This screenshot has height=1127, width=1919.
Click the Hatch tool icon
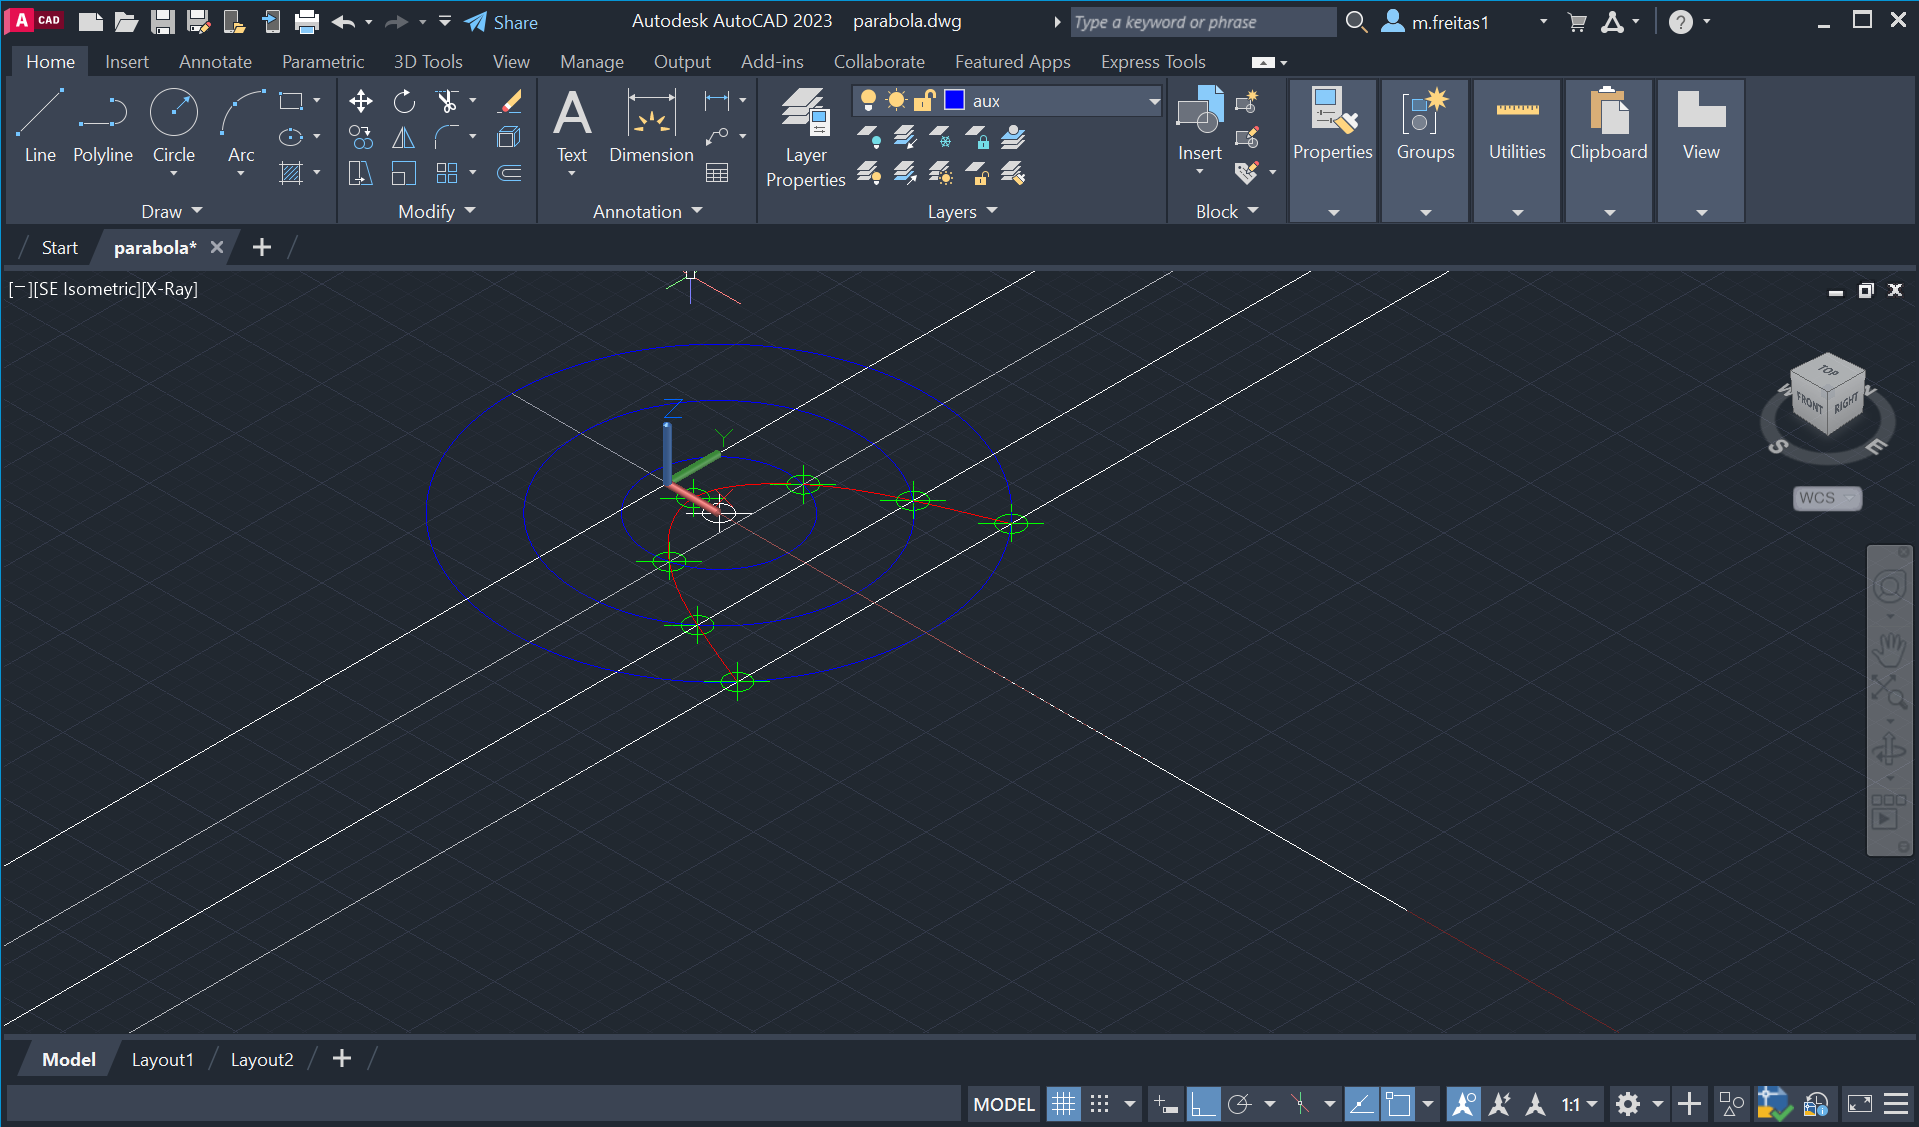click(x=291, y=174)
